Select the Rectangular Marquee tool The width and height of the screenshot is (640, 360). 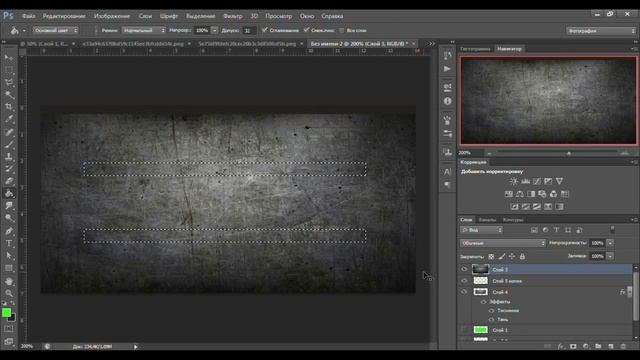[9, 70]
